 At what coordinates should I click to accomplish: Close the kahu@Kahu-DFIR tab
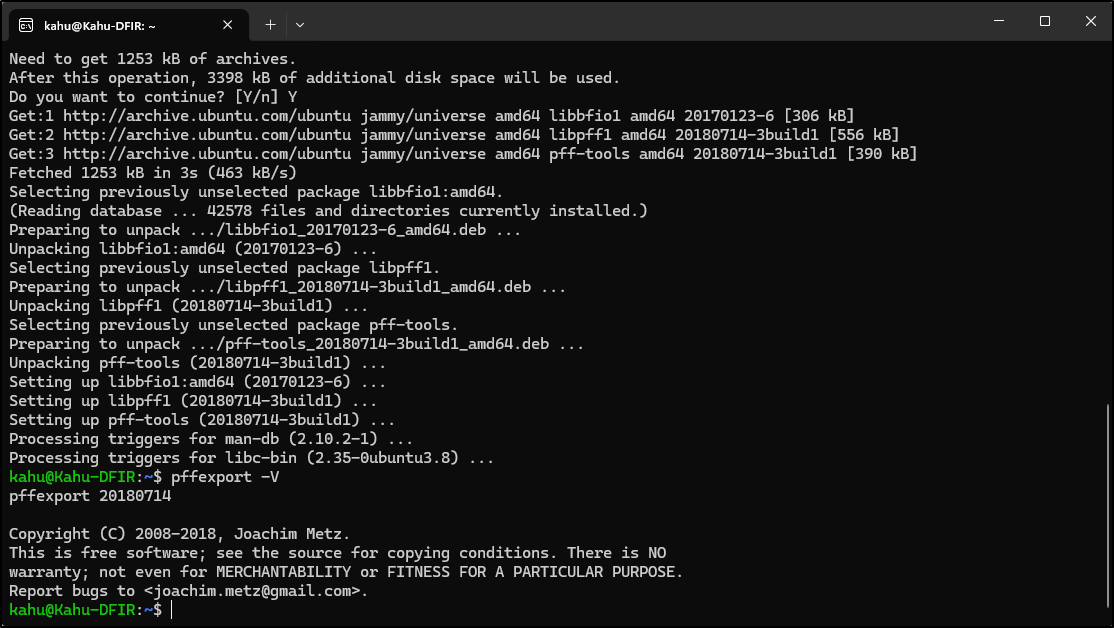227,25
